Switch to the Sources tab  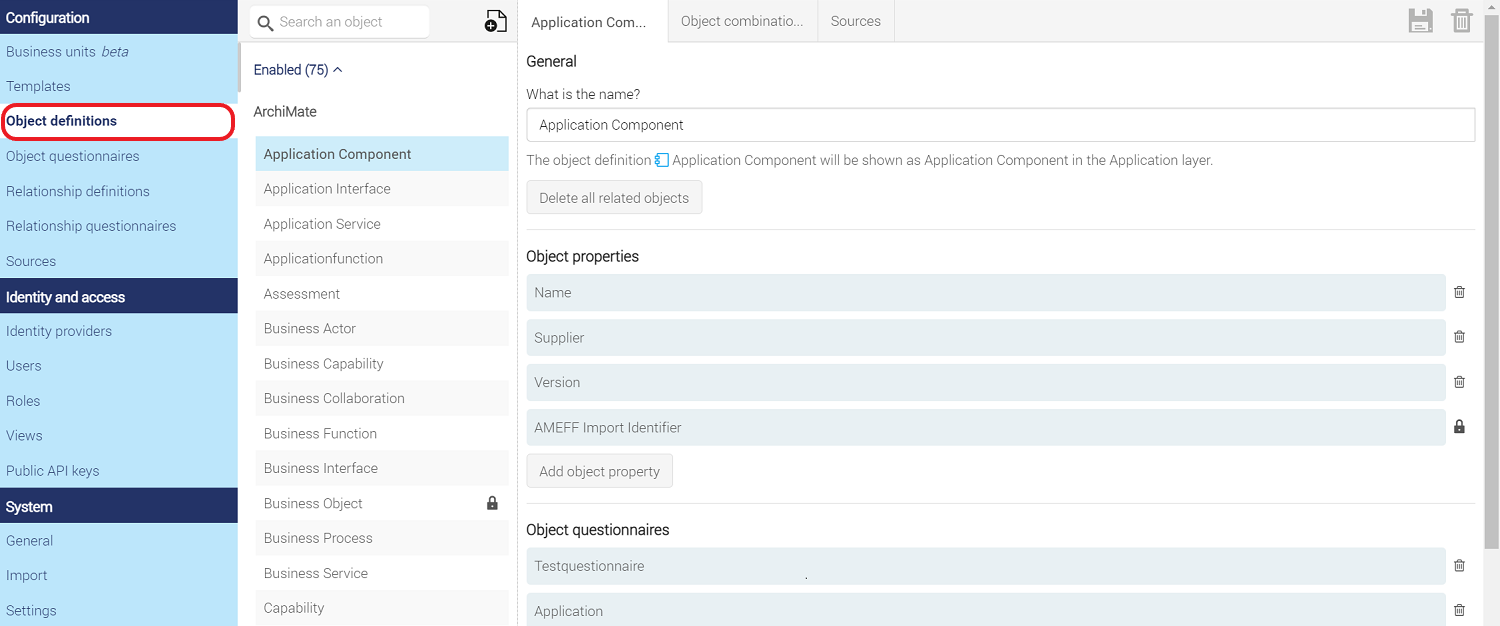pos(856,21)
